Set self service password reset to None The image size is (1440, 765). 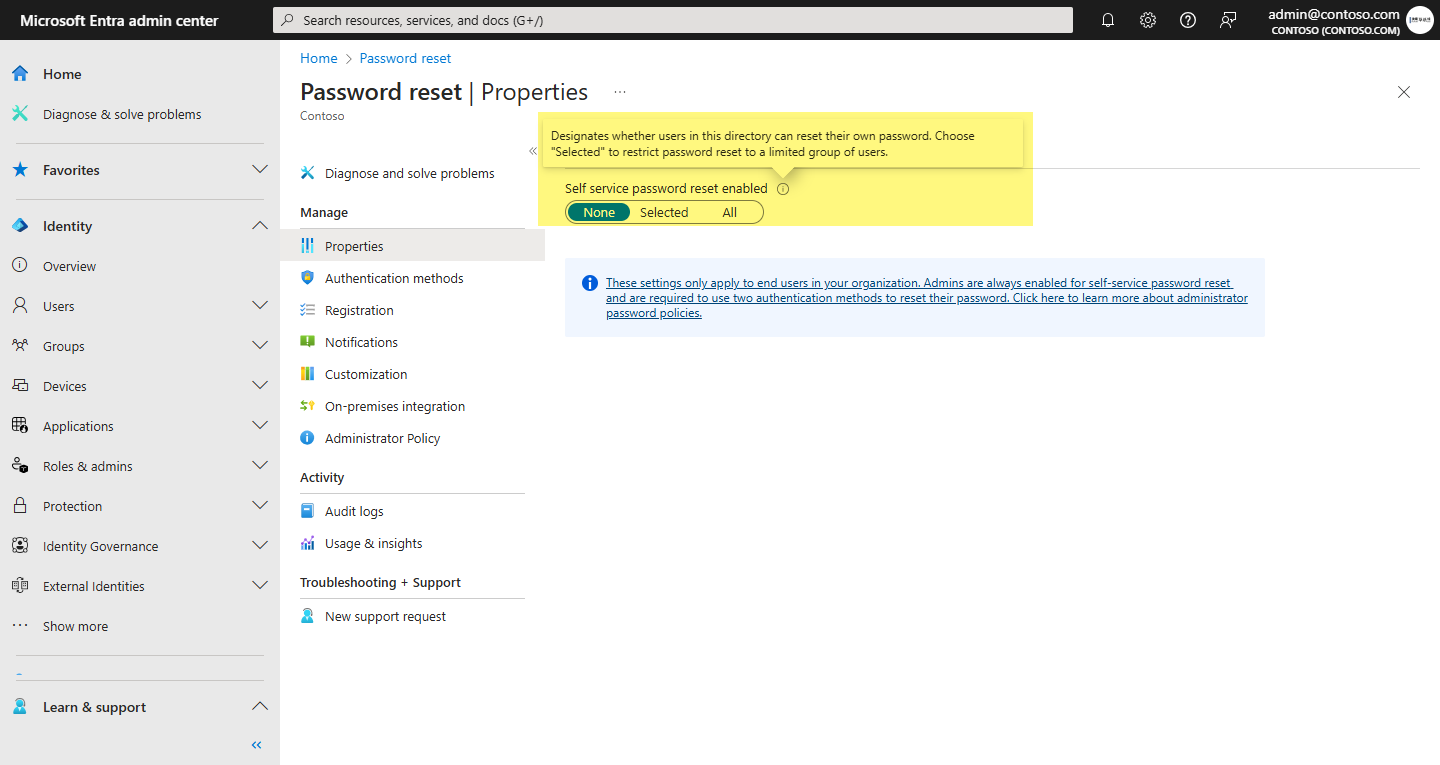coord(599,212)
